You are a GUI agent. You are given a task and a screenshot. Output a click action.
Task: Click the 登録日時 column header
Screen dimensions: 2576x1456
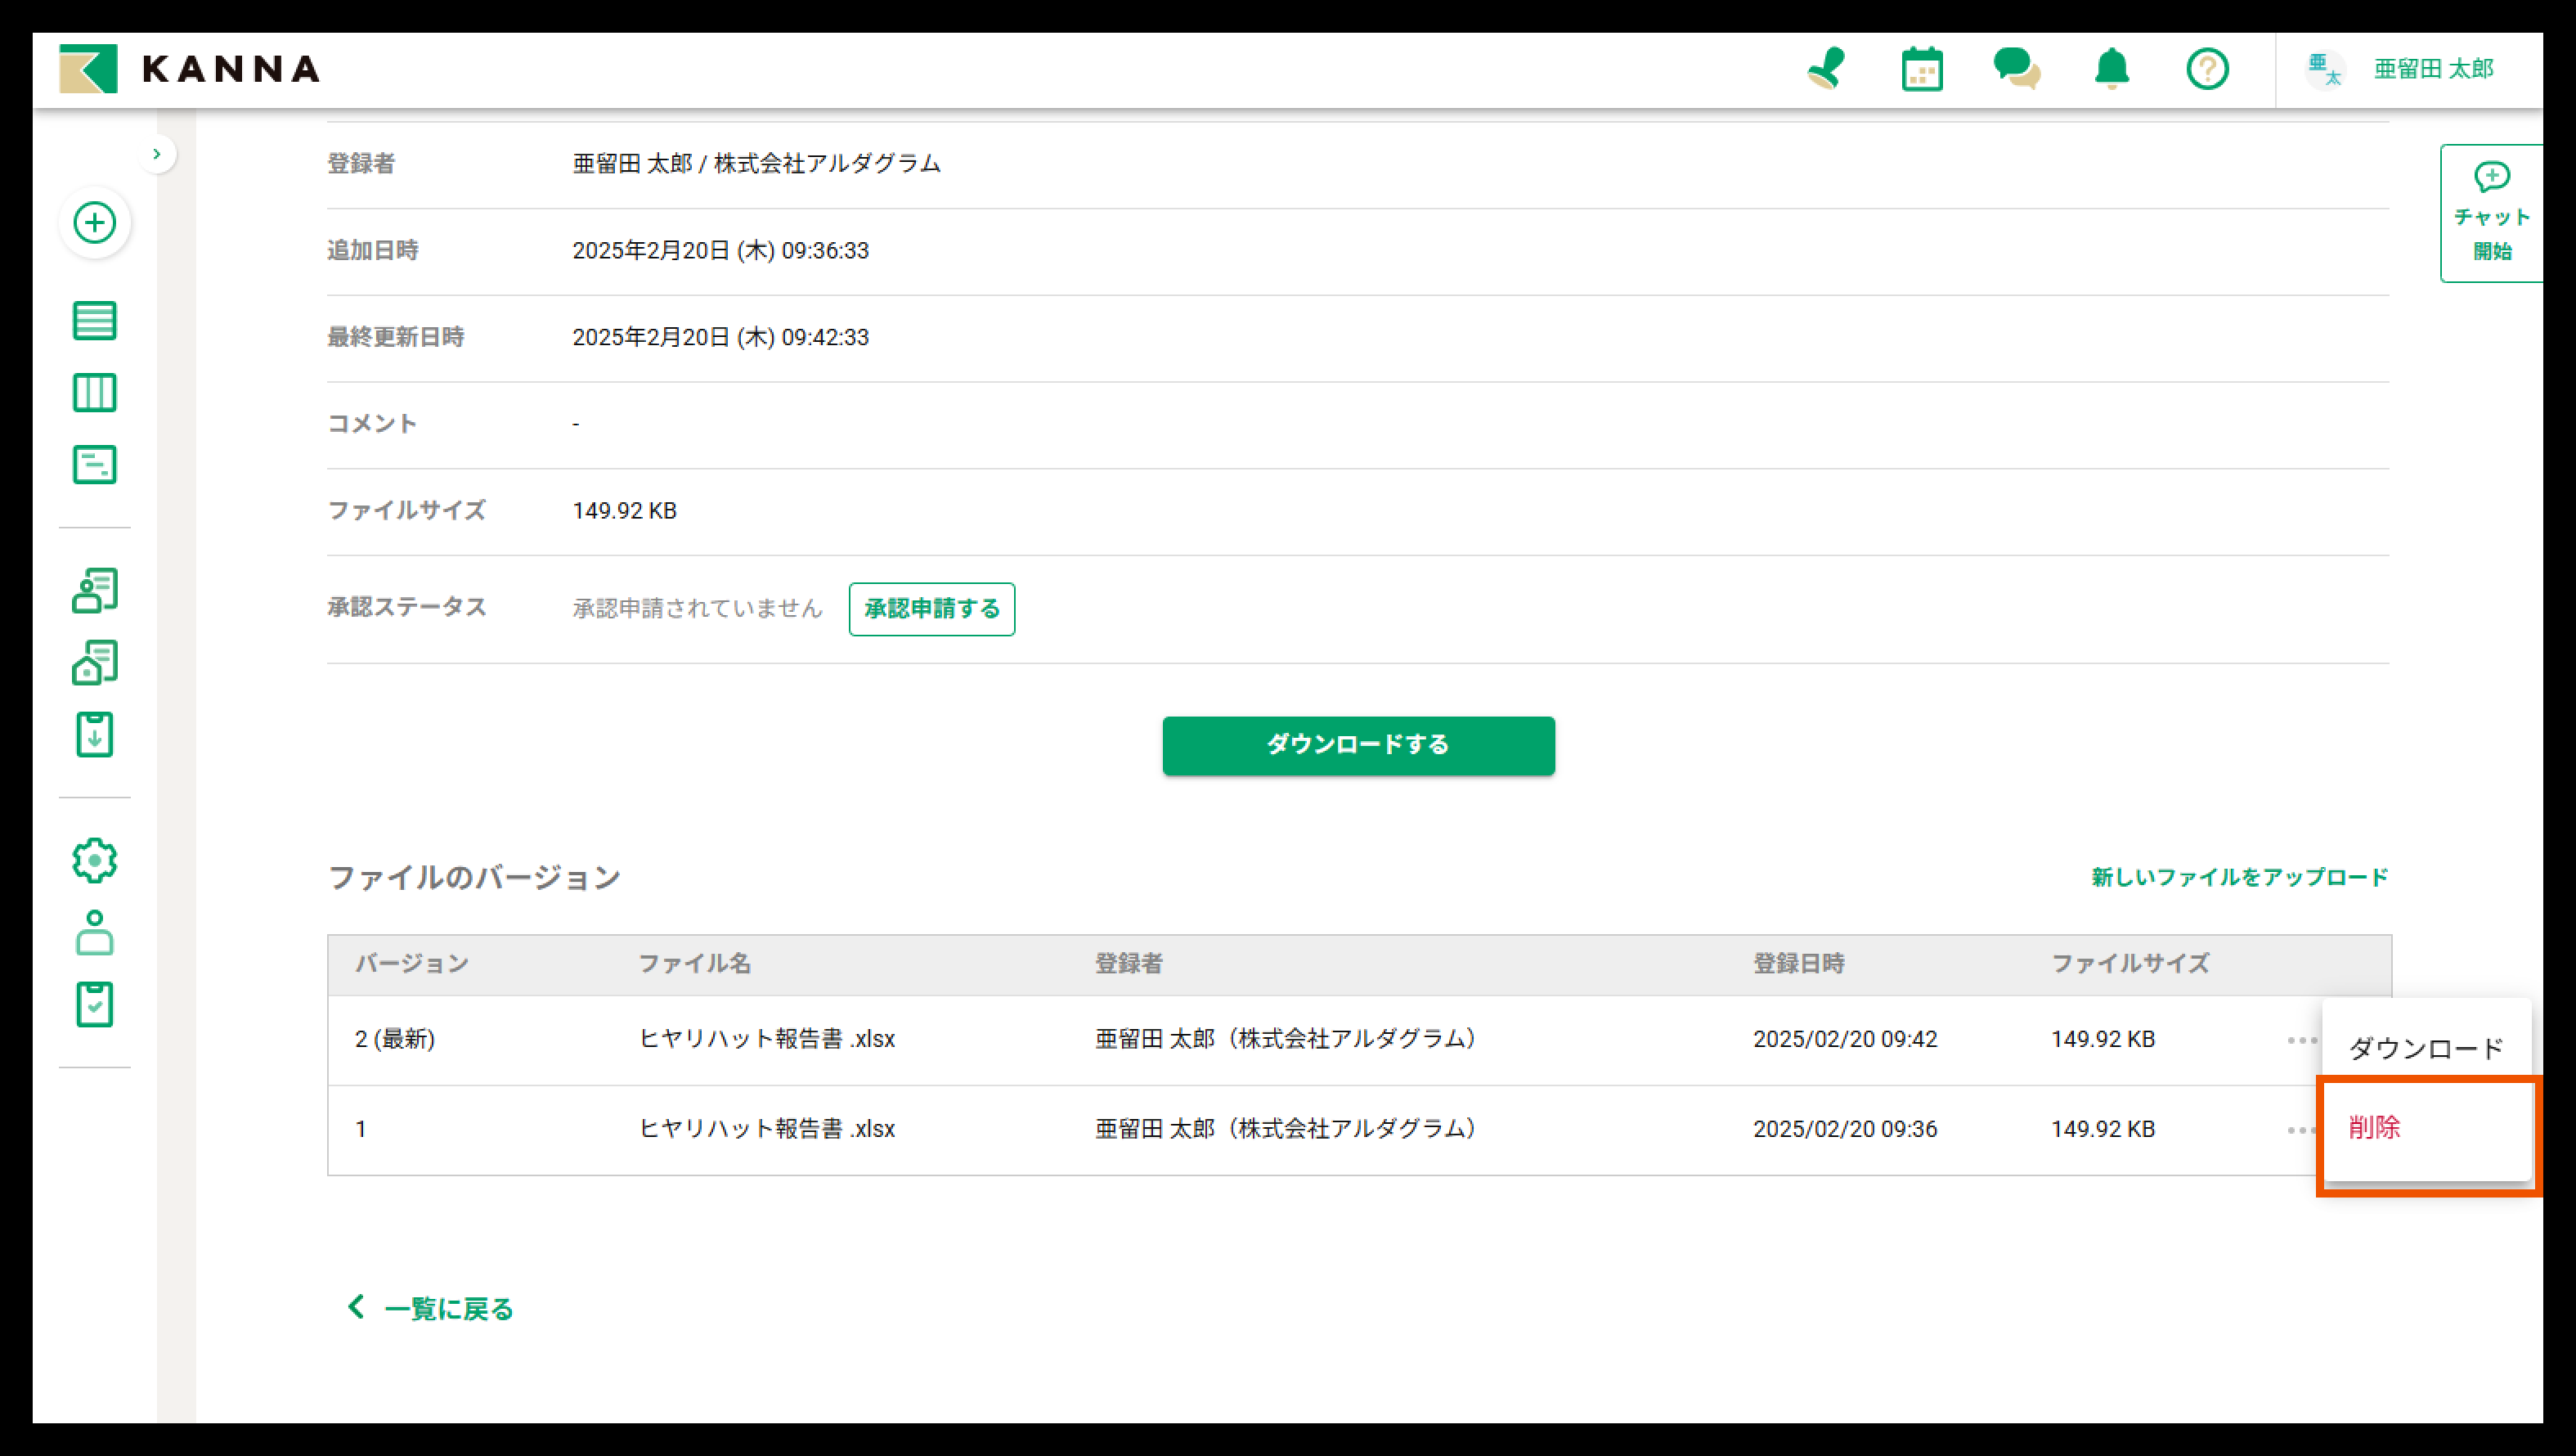1798,964
